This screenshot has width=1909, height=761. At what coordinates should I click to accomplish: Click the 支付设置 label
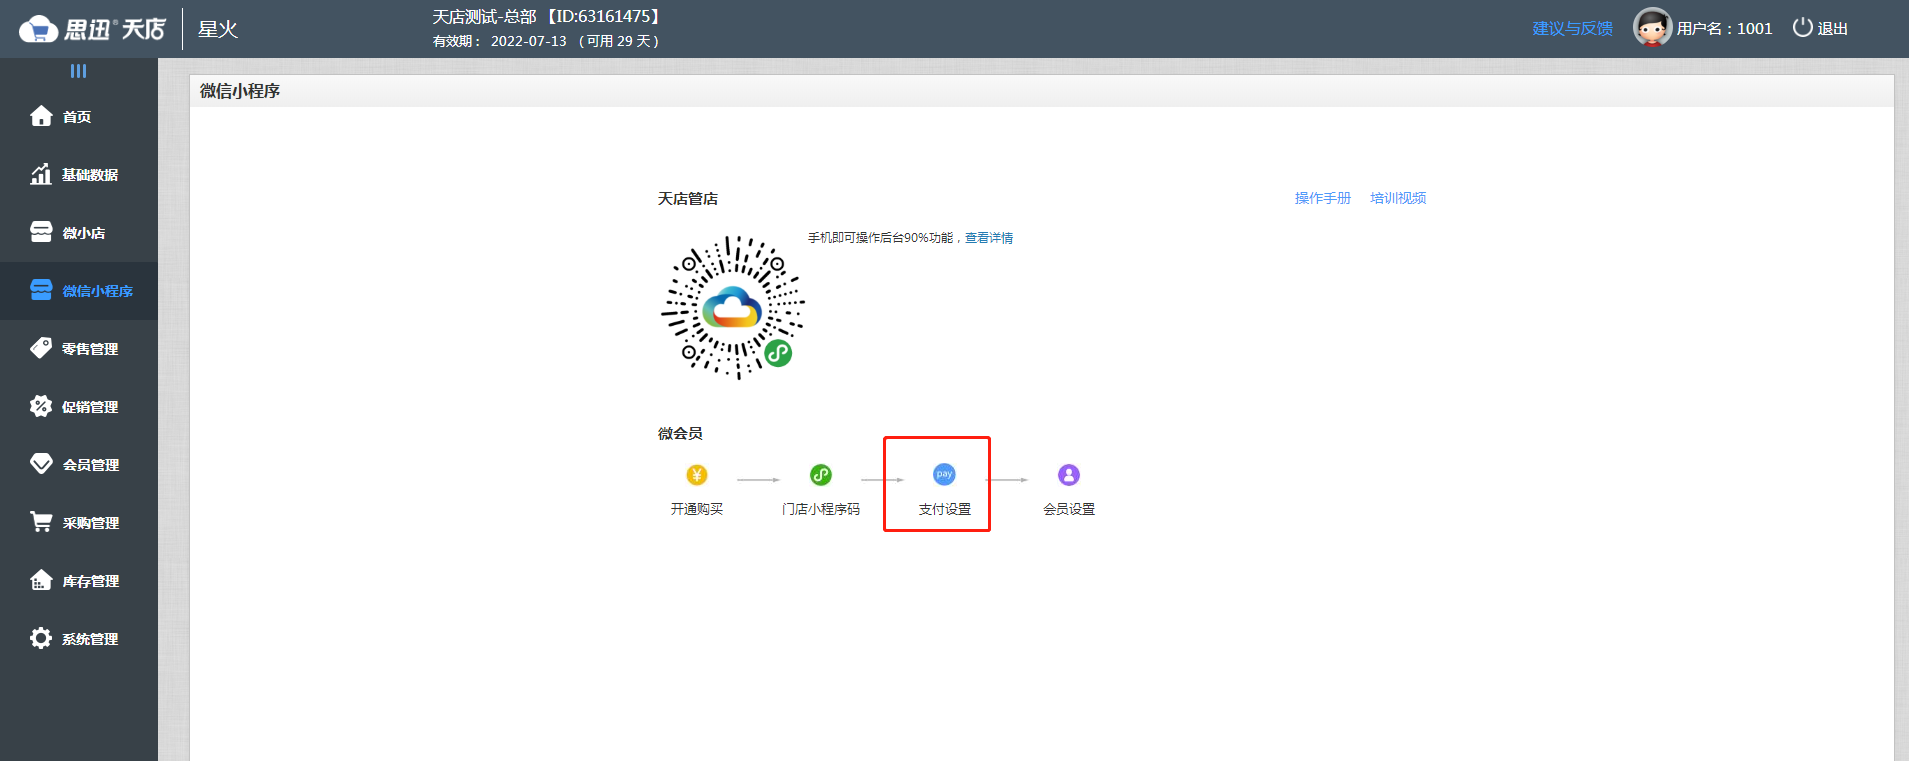(945, 509)
